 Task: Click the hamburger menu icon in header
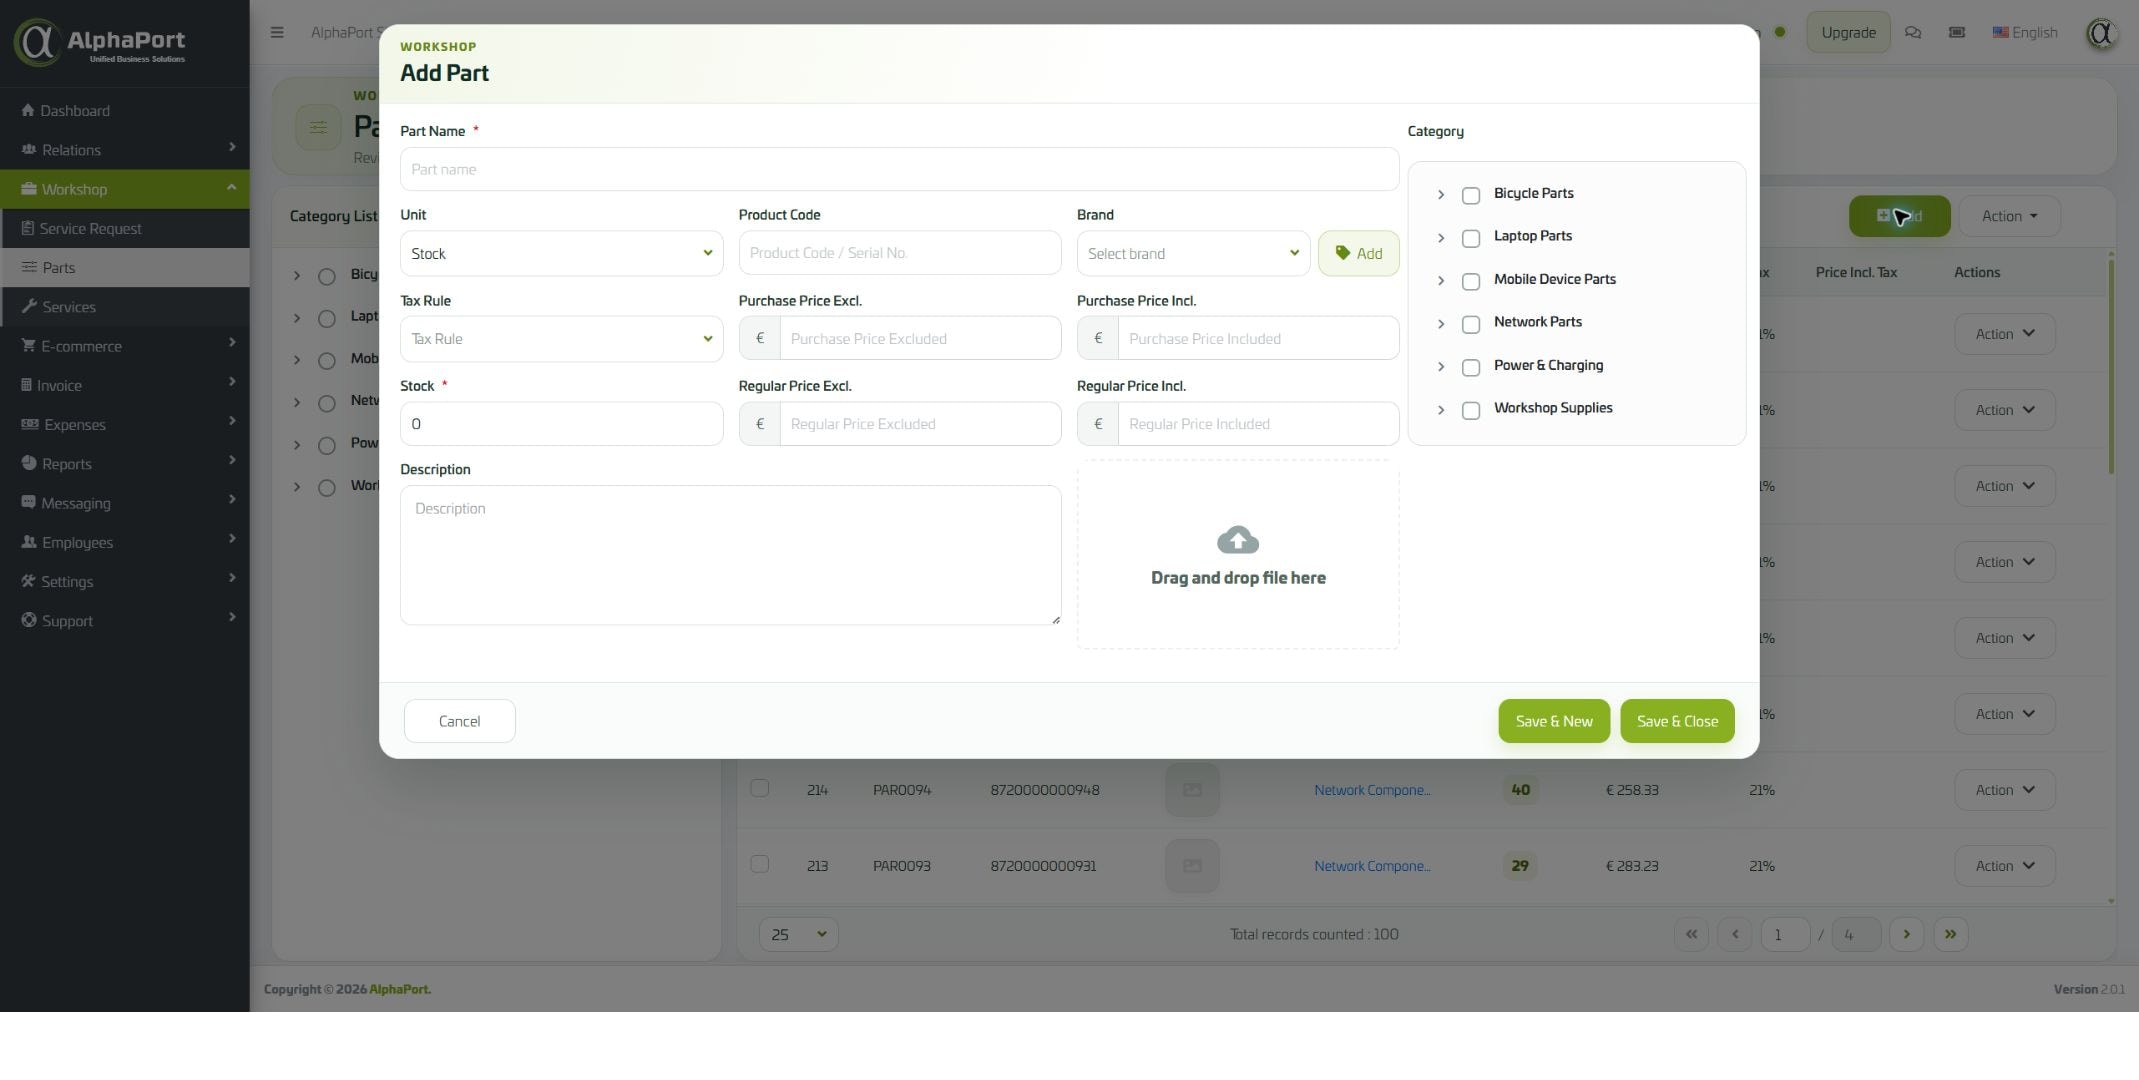pos(277,32)
